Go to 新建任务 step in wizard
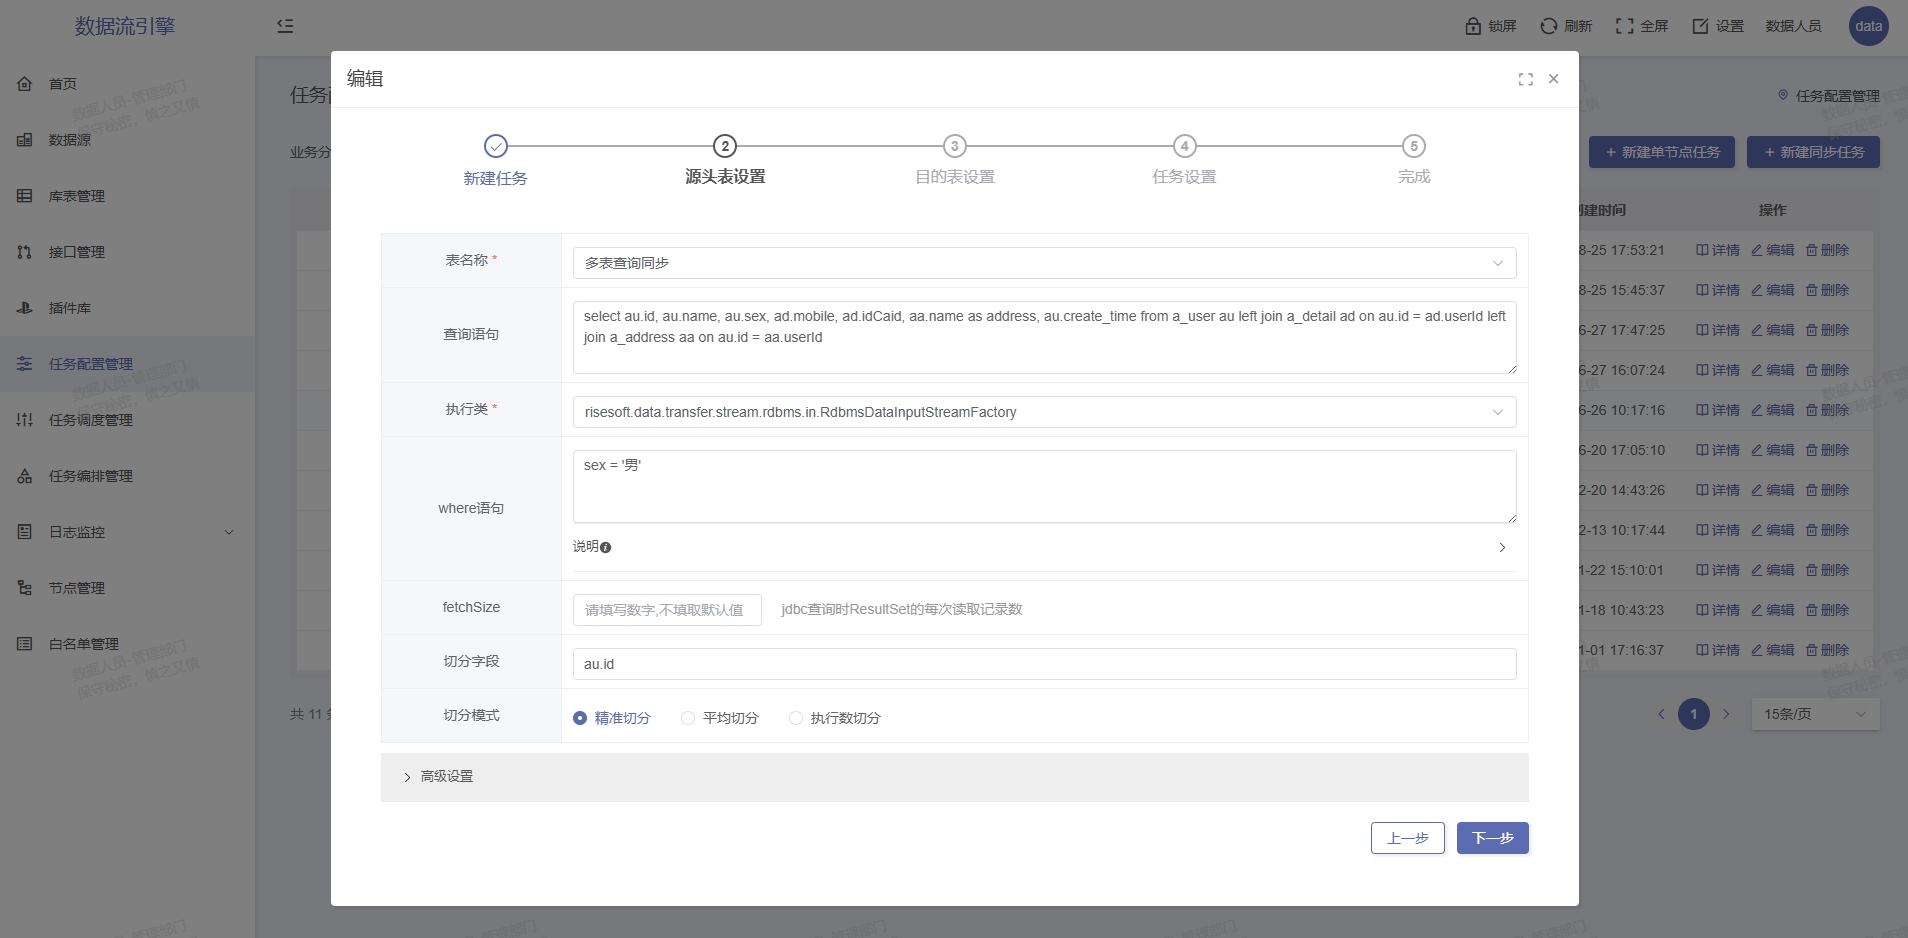The height and width of the screenshot is (938, 1908). (x=496, y=147)
